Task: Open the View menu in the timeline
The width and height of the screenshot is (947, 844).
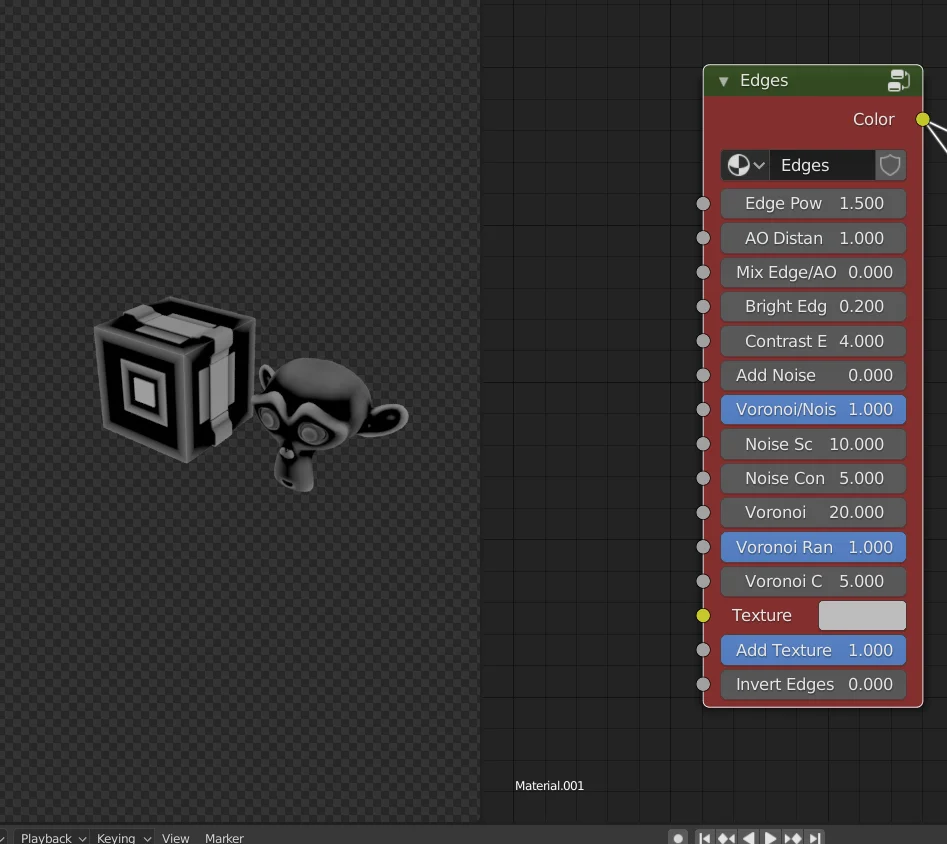Action: [175, 838]
